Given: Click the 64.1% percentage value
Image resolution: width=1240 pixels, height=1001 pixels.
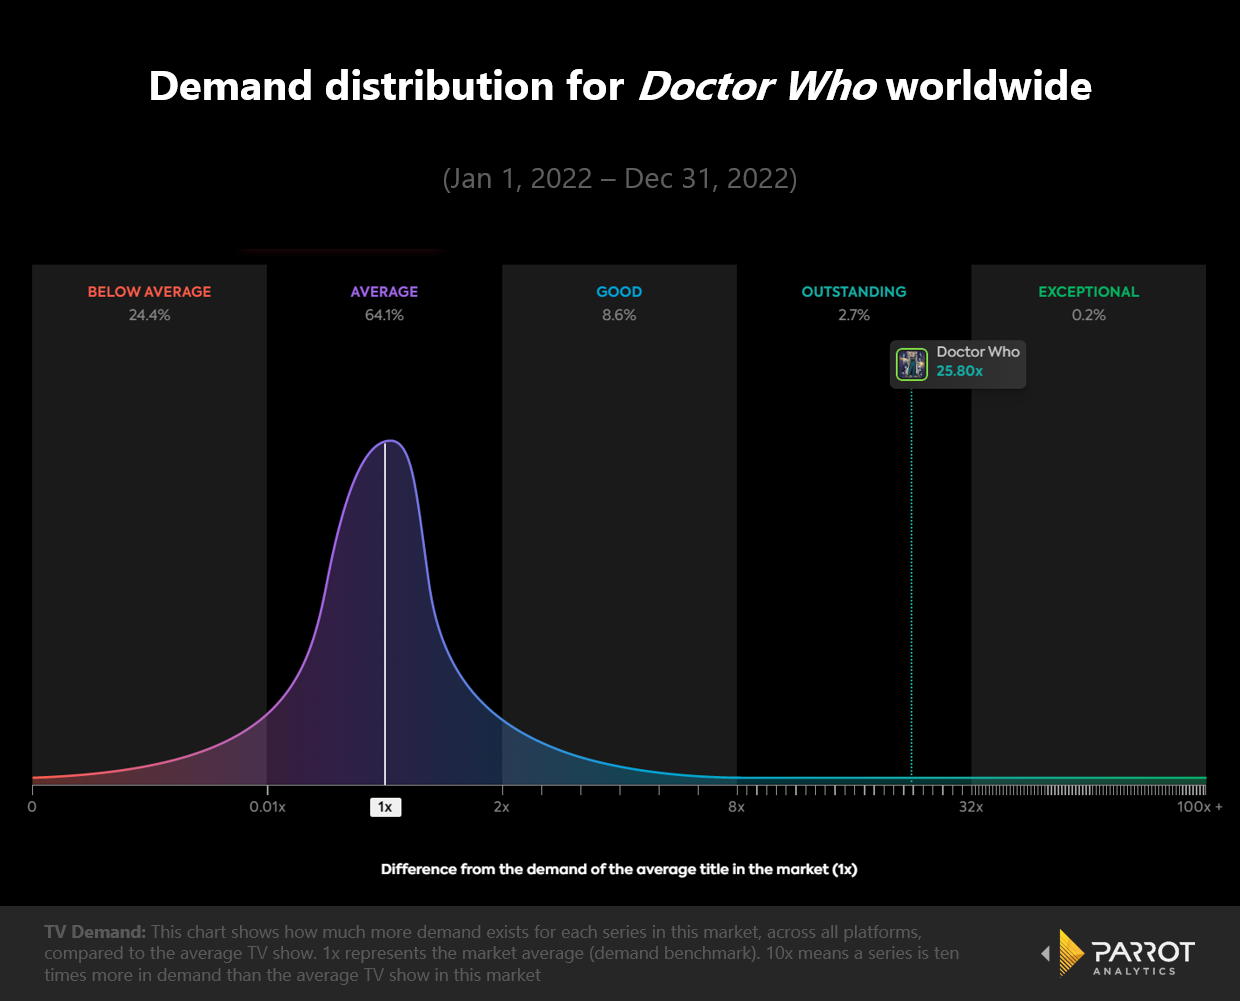Looking at the screenshot, I should click(x=384, y=315).
